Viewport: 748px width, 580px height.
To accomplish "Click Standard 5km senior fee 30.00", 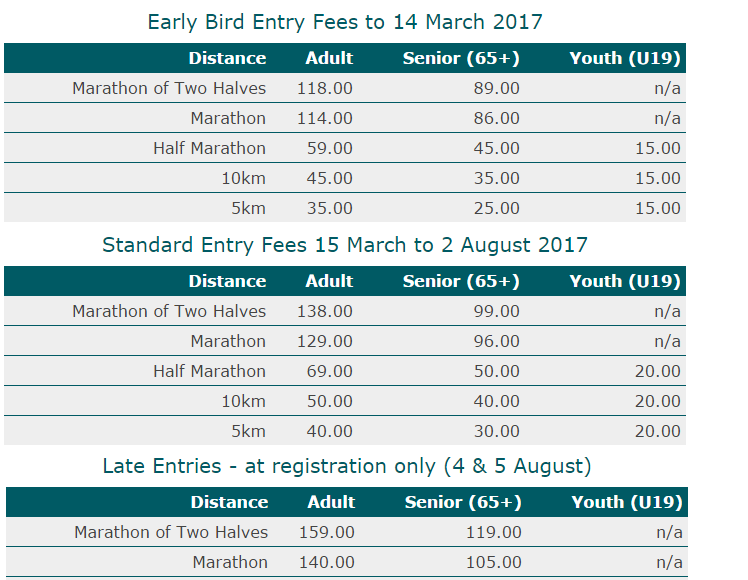I will pos(497,432).
